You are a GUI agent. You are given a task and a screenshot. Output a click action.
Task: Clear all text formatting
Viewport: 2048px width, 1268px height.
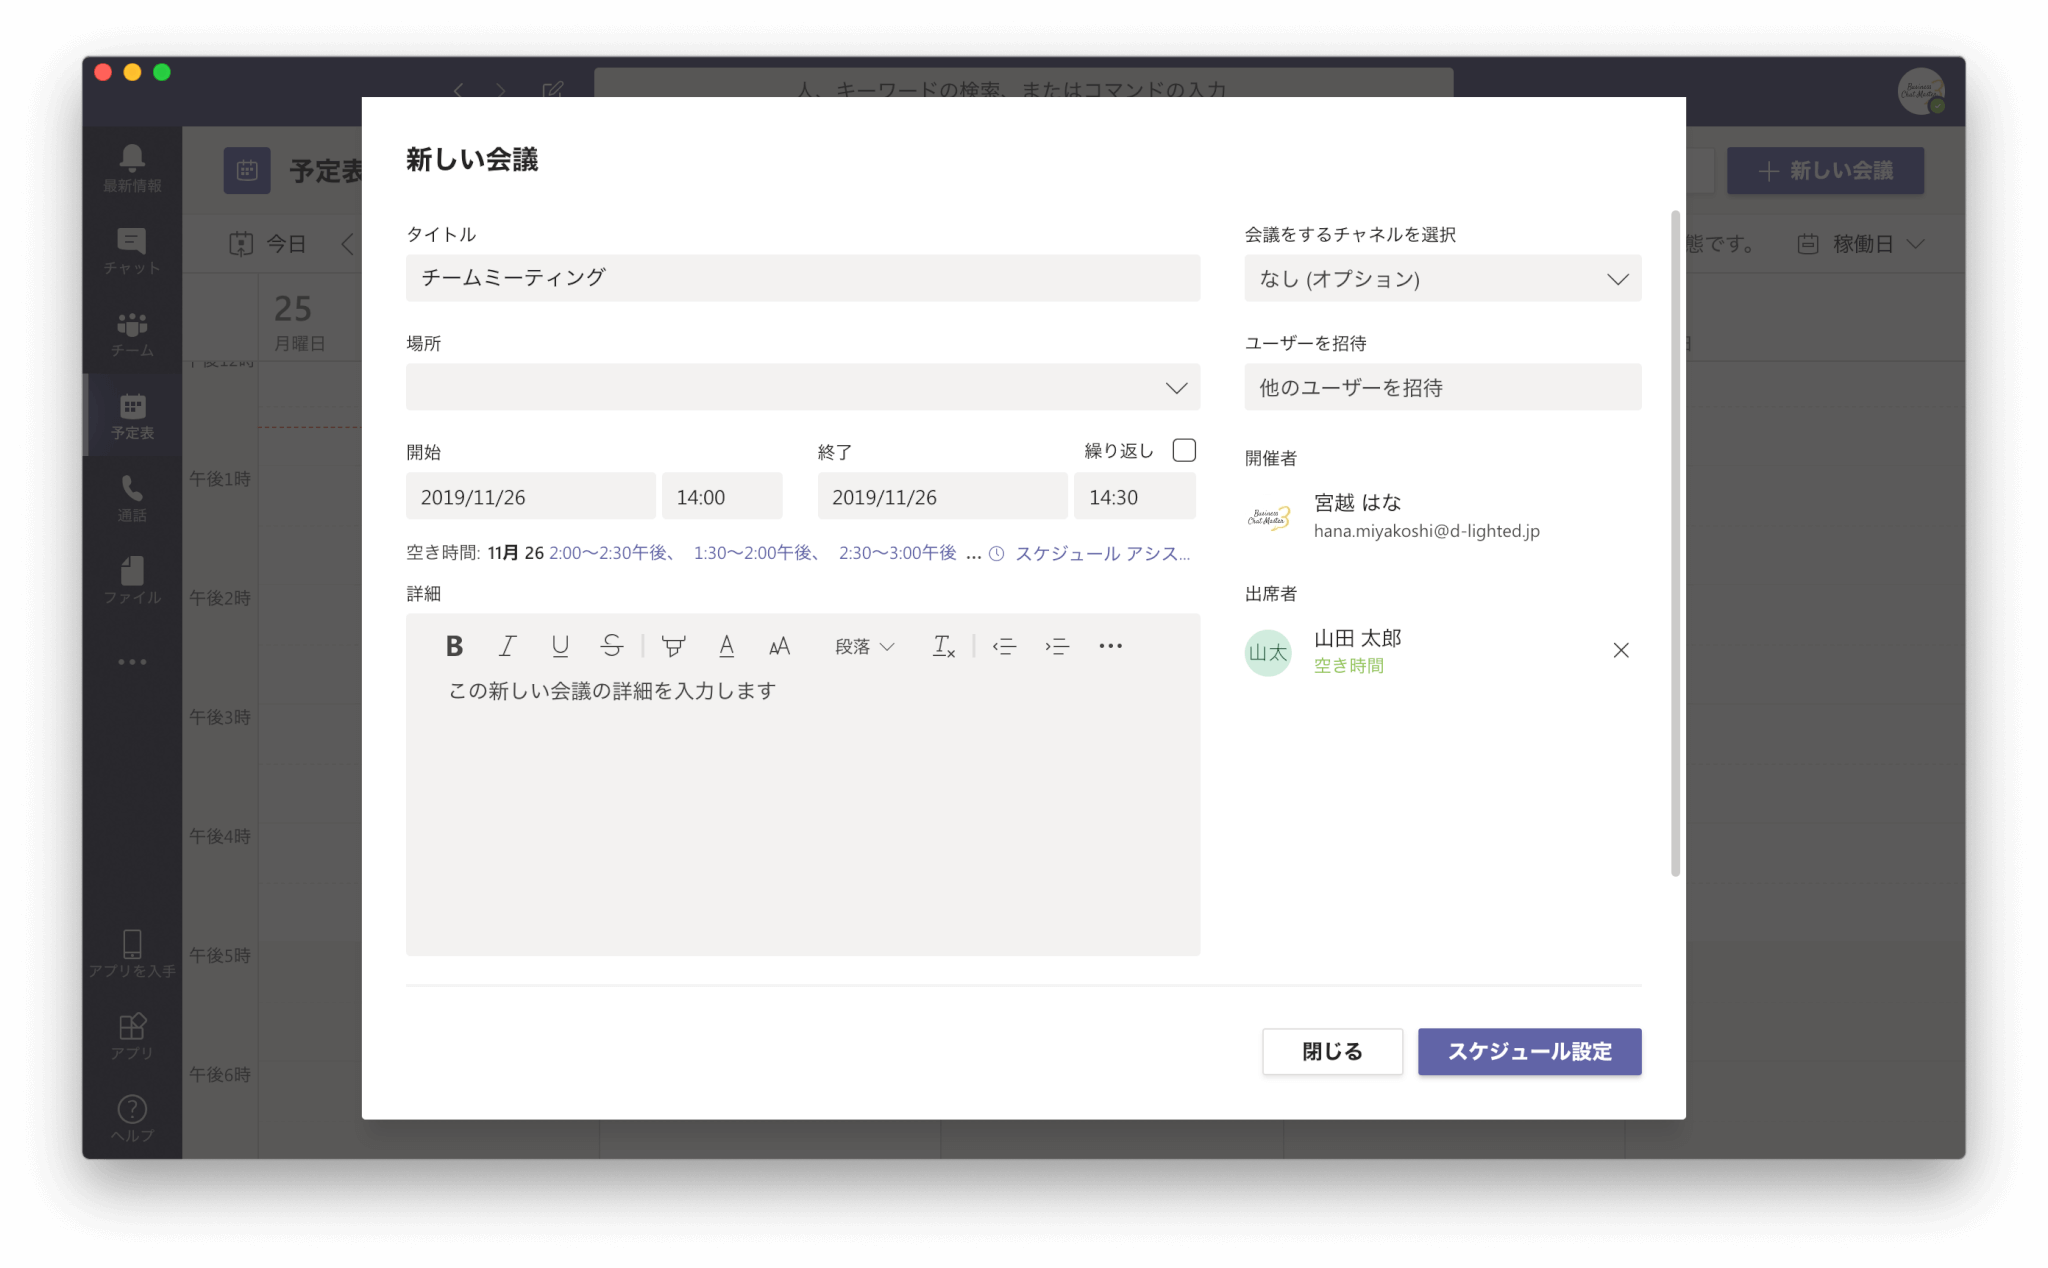pyautogui.click(x=943, y=646)
